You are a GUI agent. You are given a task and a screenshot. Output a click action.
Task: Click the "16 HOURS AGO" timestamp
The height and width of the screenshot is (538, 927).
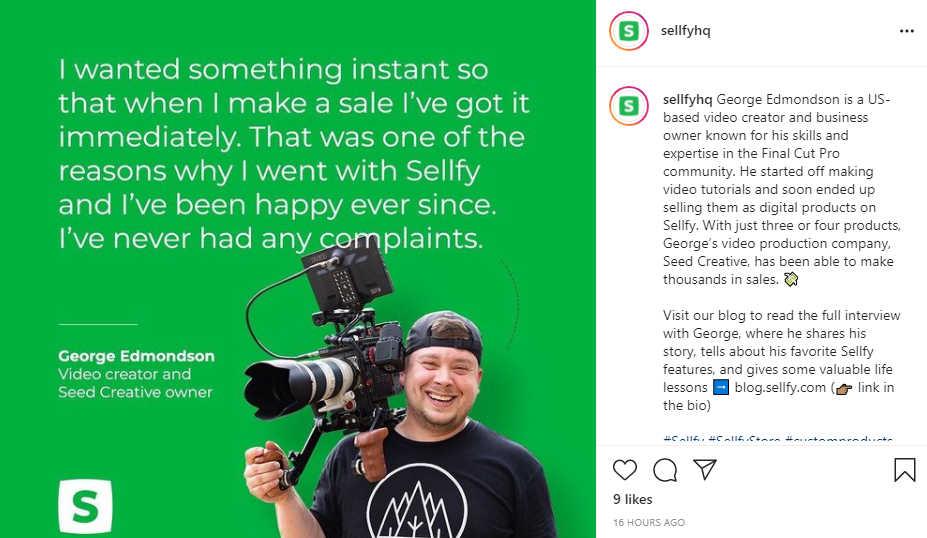pos(649,523)
